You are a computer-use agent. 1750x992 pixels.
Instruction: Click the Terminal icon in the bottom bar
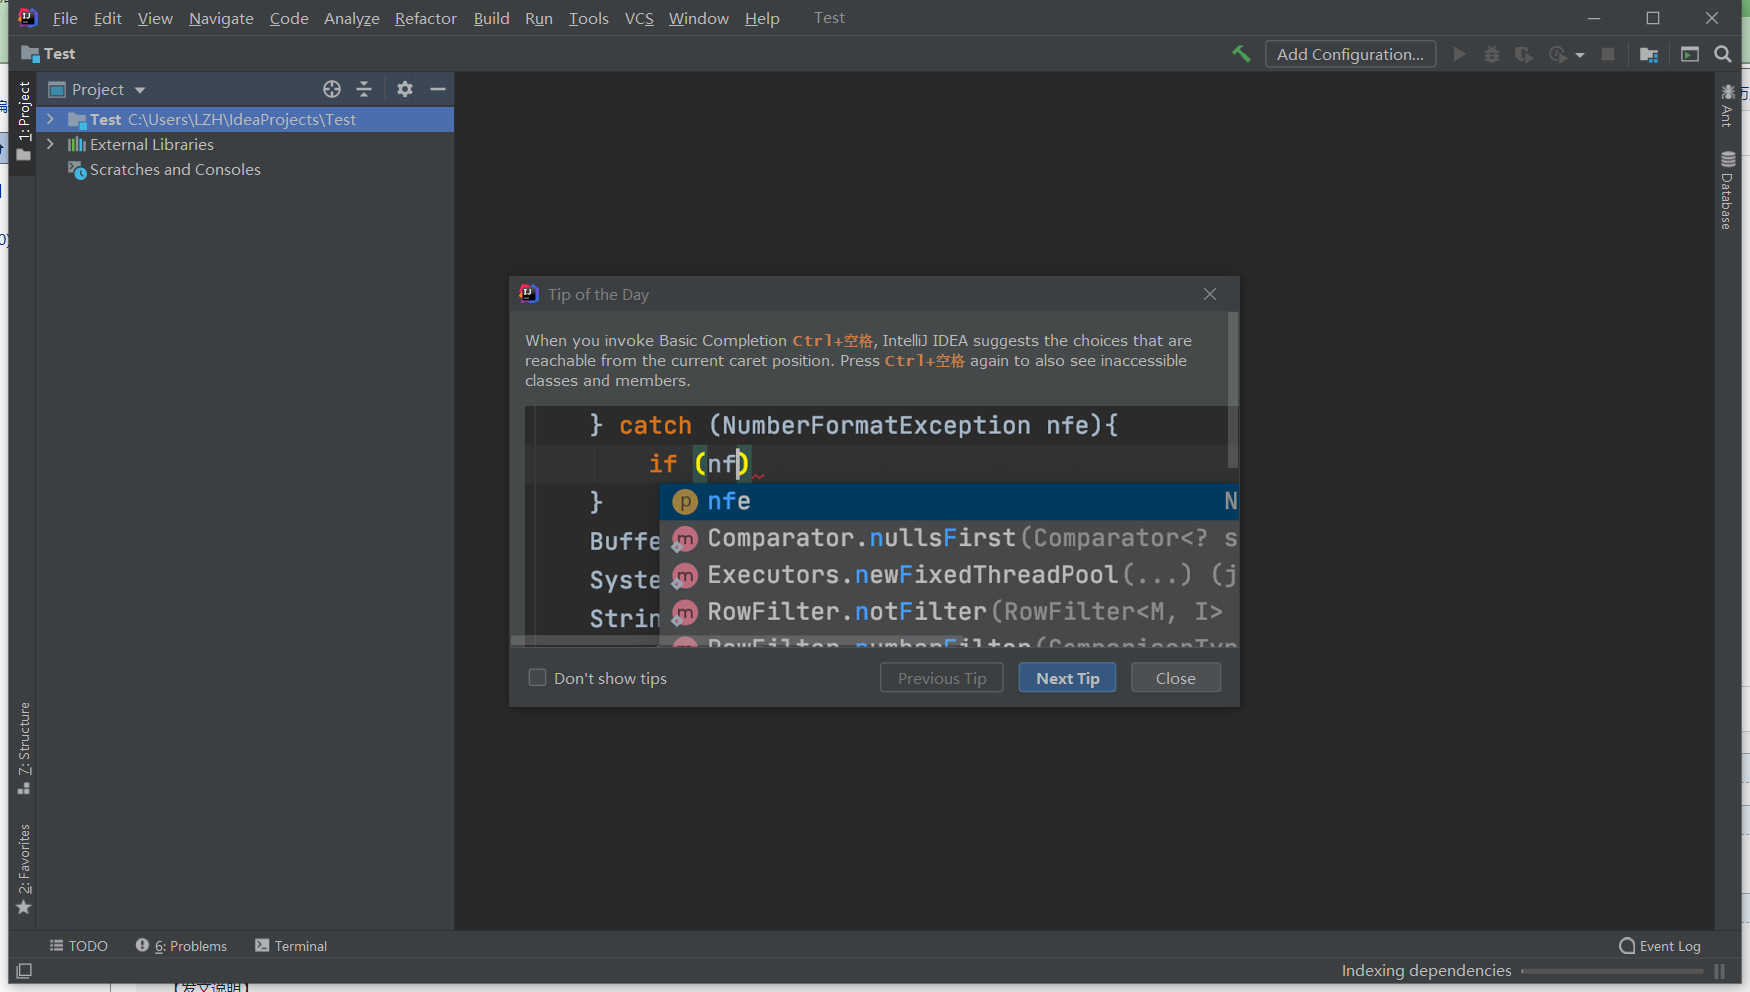click(x=262, y=945)
